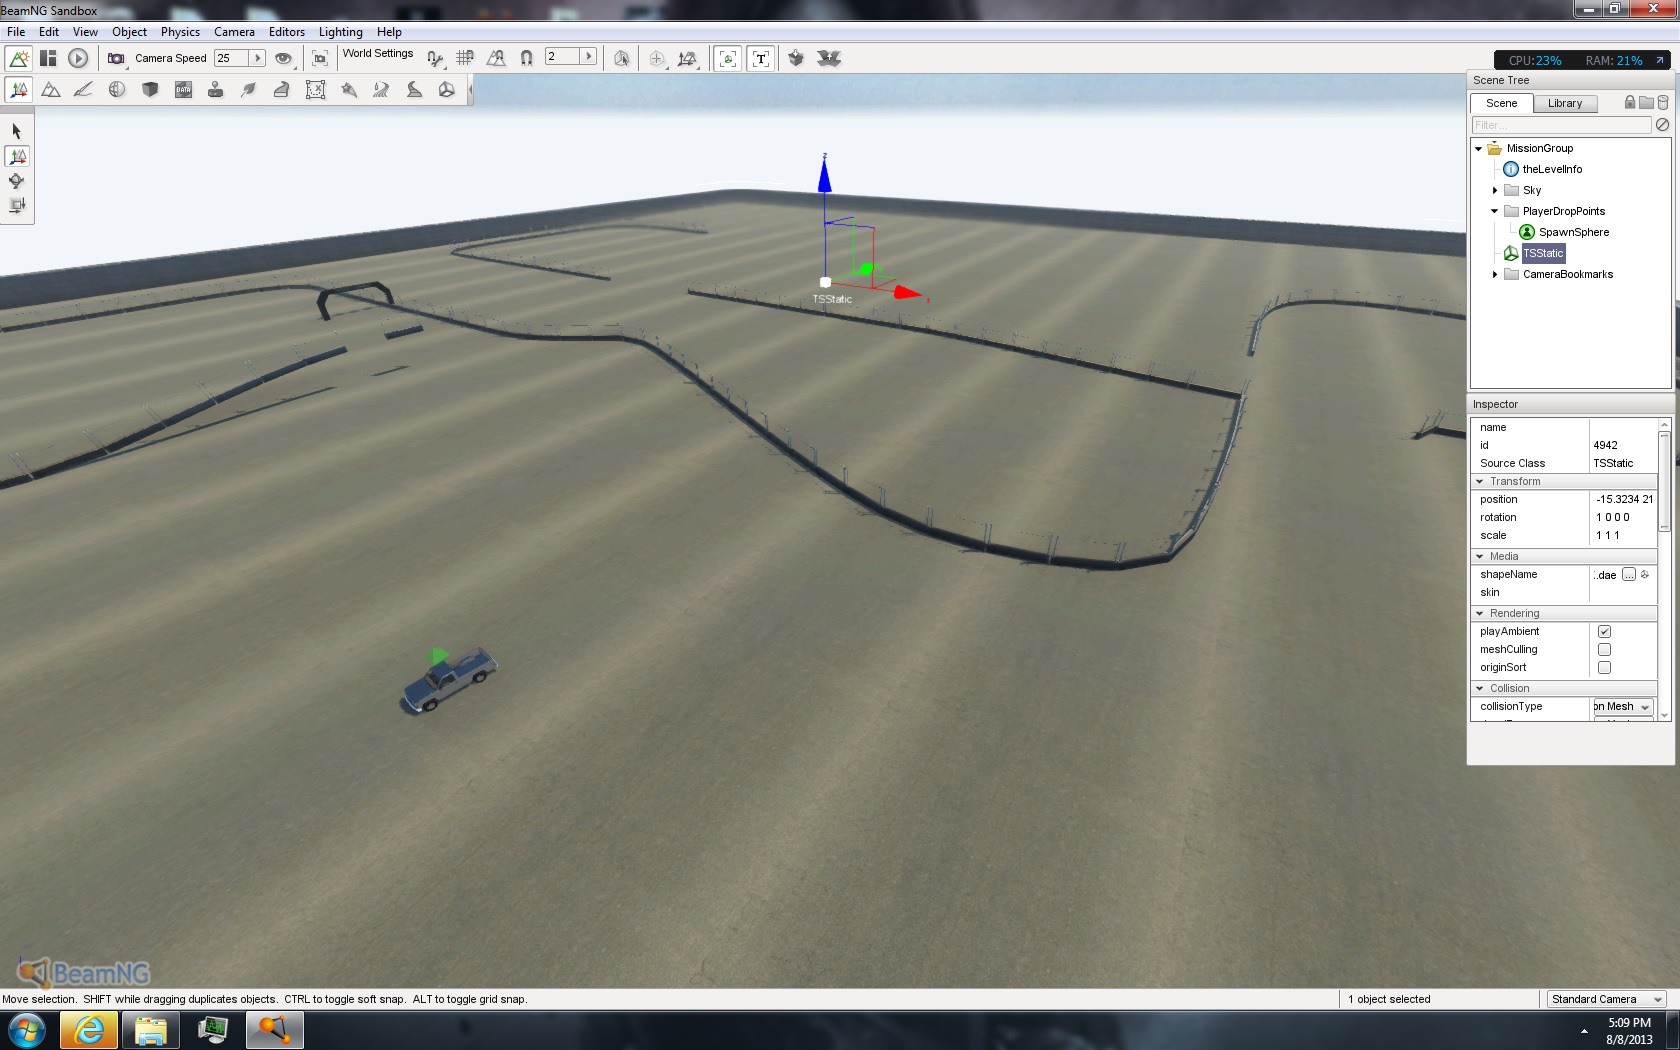1680x1050 pixels.
Task: Select the Terrain Editor triangle icon
Action: coord(51,90)
